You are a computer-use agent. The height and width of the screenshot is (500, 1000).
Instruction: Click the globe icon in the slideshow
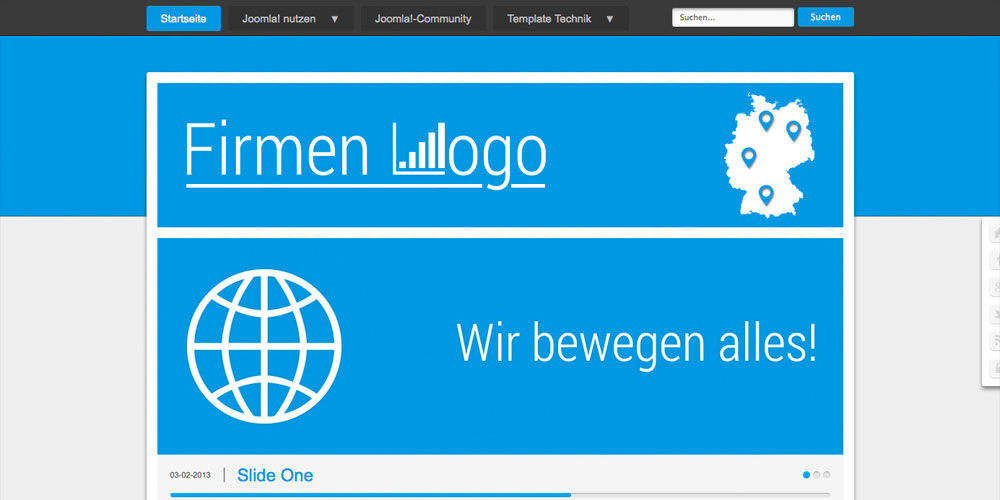tap(264, 343)
